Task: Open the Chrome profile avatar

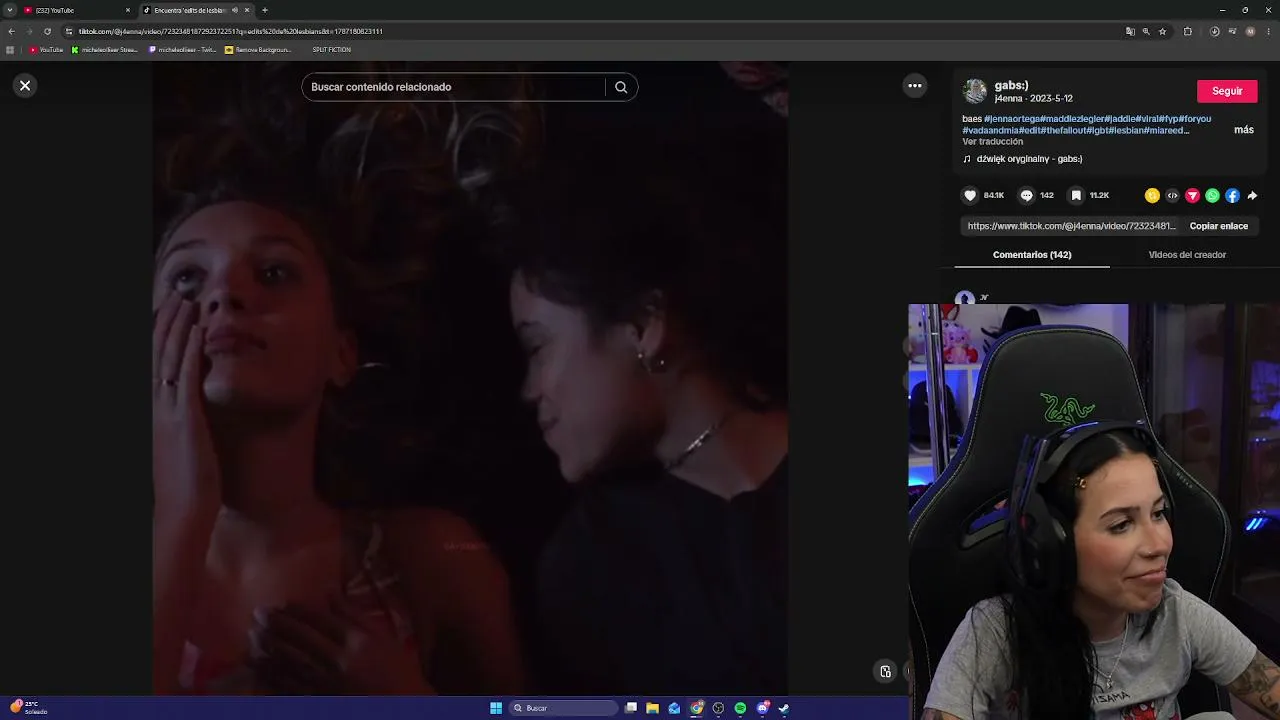Action: [x=1250, y=31]
